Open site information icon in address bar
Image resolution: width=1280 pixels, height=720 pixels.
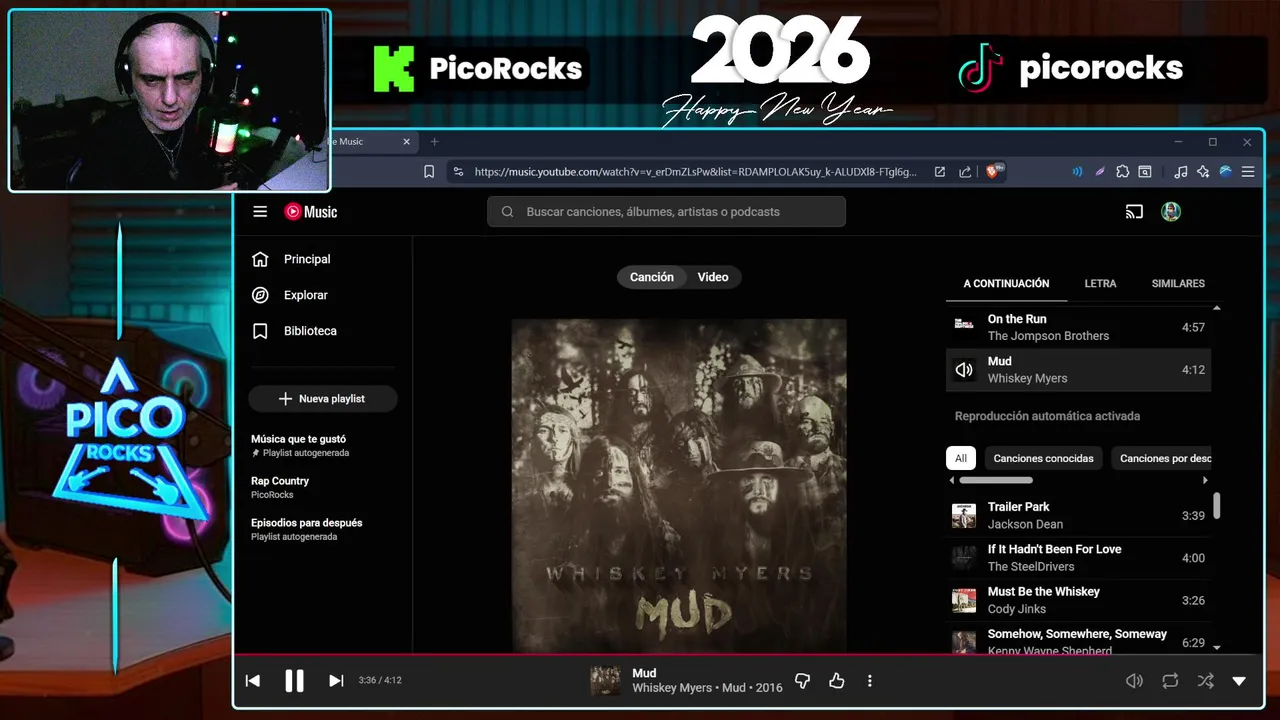click(x=458, y=172)
